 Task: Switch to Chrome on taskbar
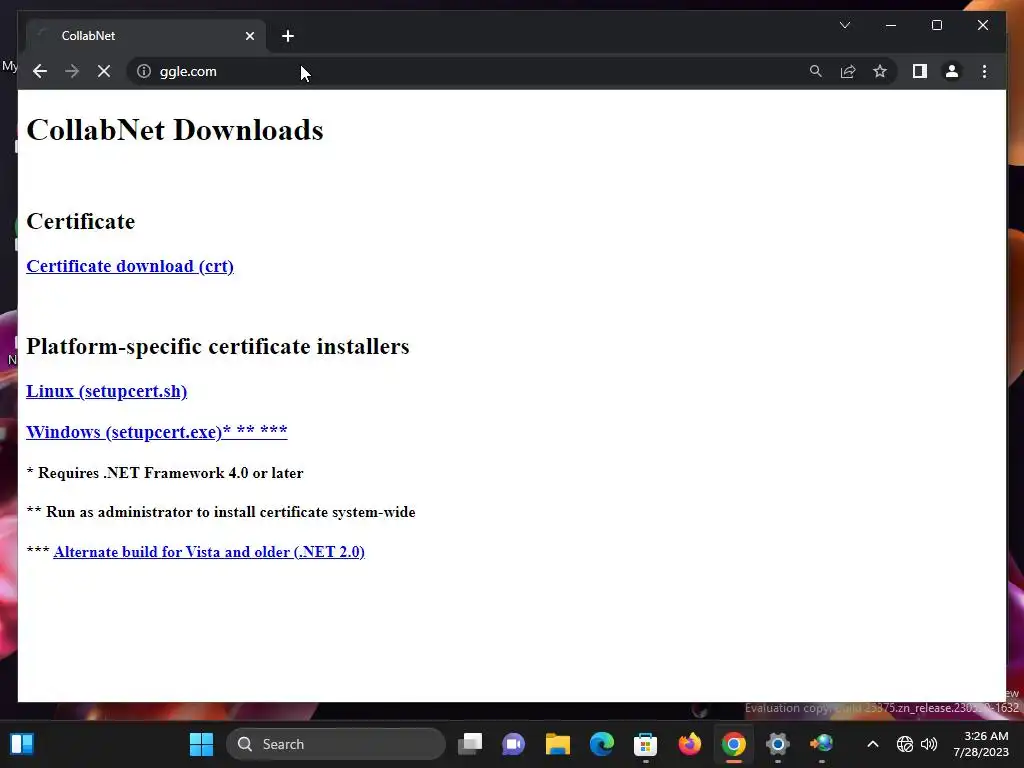click(733, 744)
